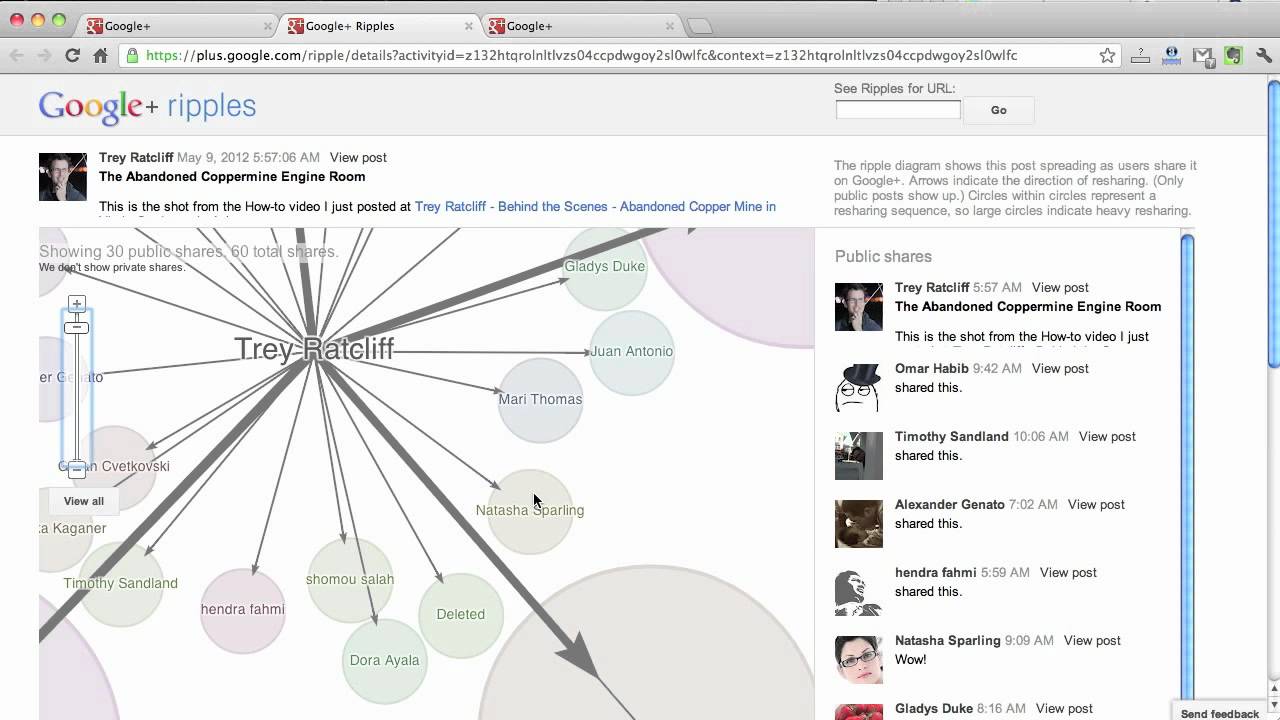Close the Google+ Ripples tab

point(467,26)
